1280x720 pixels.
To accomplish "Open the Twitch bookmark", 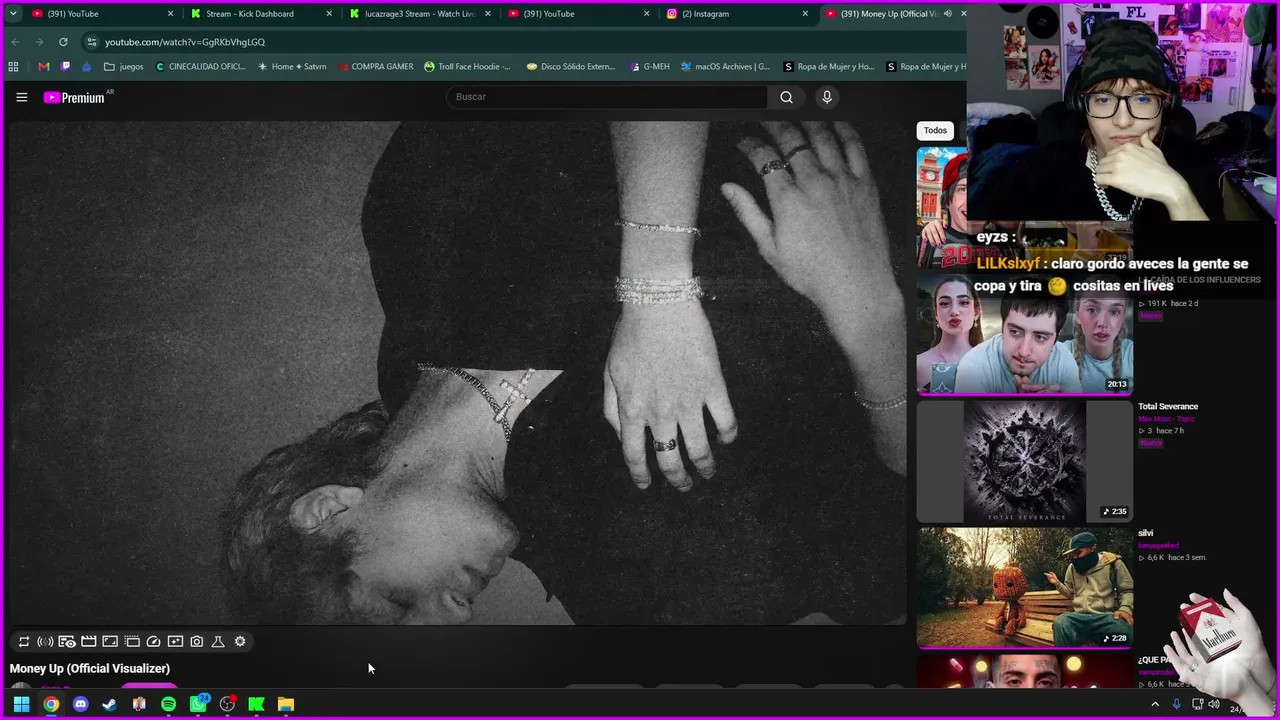I will click(66, 67).
